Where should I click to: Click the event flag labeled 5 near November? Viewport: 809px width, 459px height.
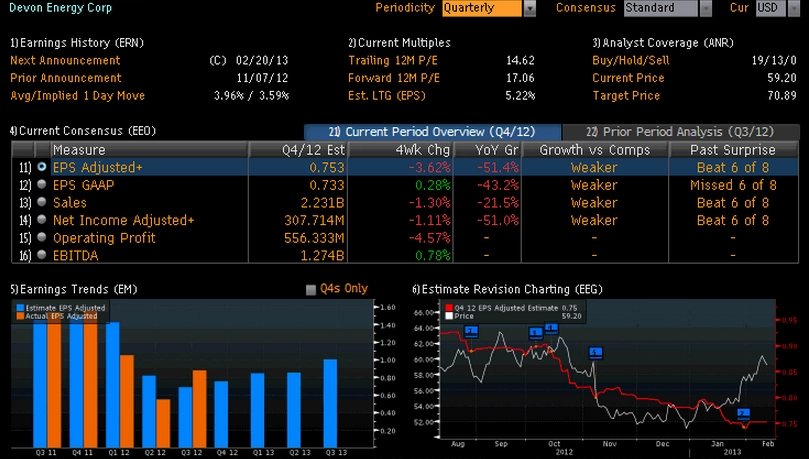point(595,353)
